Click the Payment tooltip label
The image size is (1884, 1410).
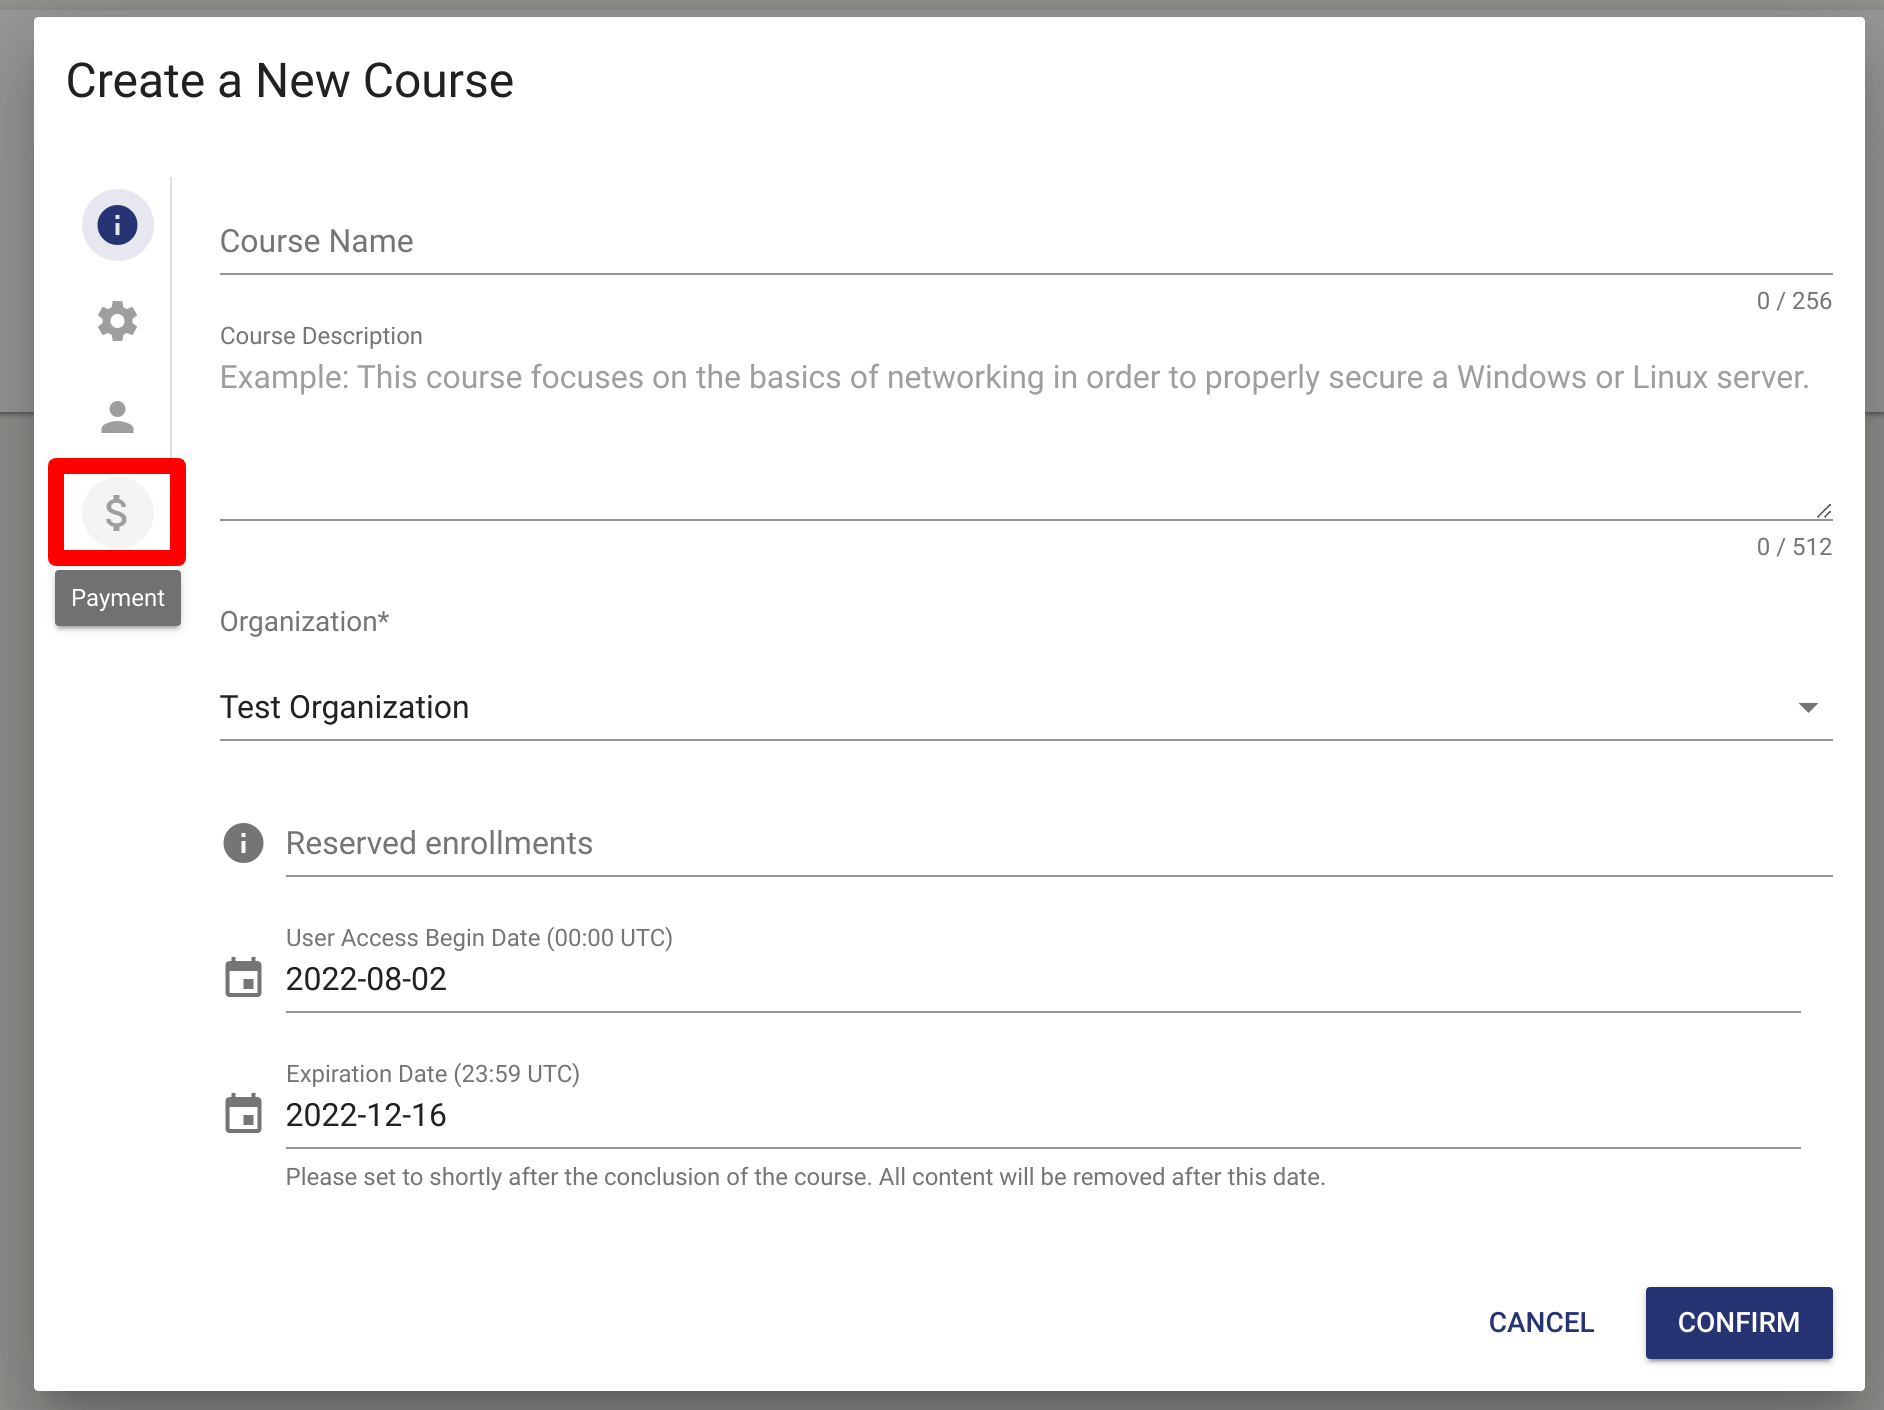[x=117, y=597]
